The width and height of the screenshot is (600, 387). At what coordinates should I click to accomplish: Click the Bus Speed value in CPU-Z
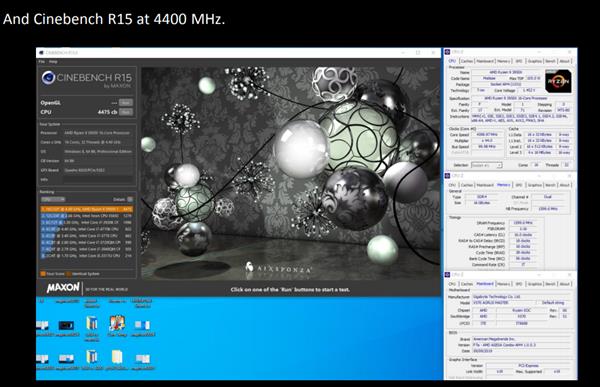[x=487, y=147]
